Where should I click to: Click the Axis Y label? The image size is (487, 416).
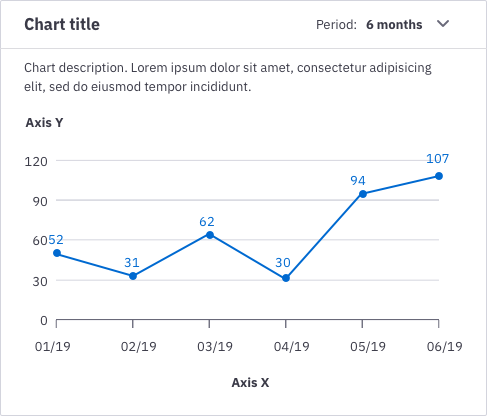tap(44, 123)
